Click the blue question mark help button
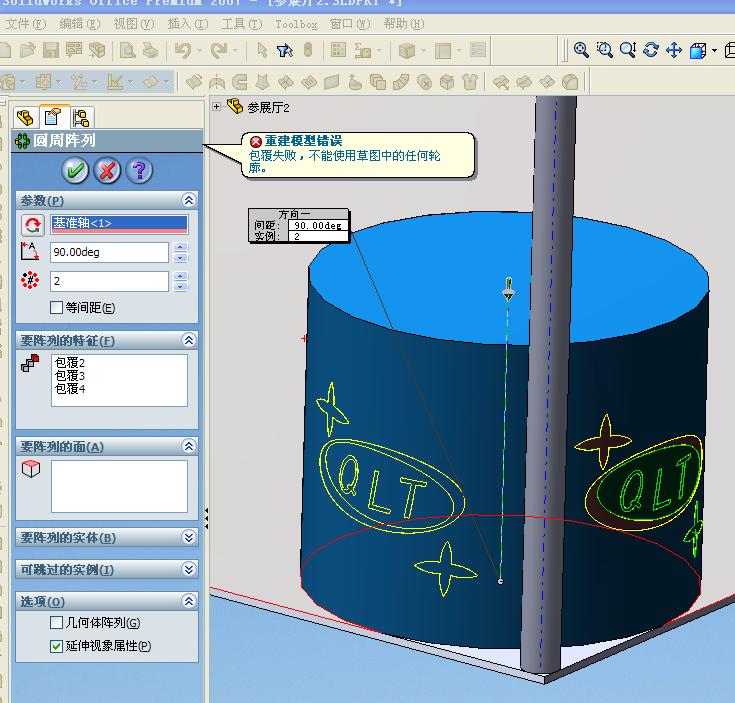Screen dimensions: 735x703 pos(139,170)
